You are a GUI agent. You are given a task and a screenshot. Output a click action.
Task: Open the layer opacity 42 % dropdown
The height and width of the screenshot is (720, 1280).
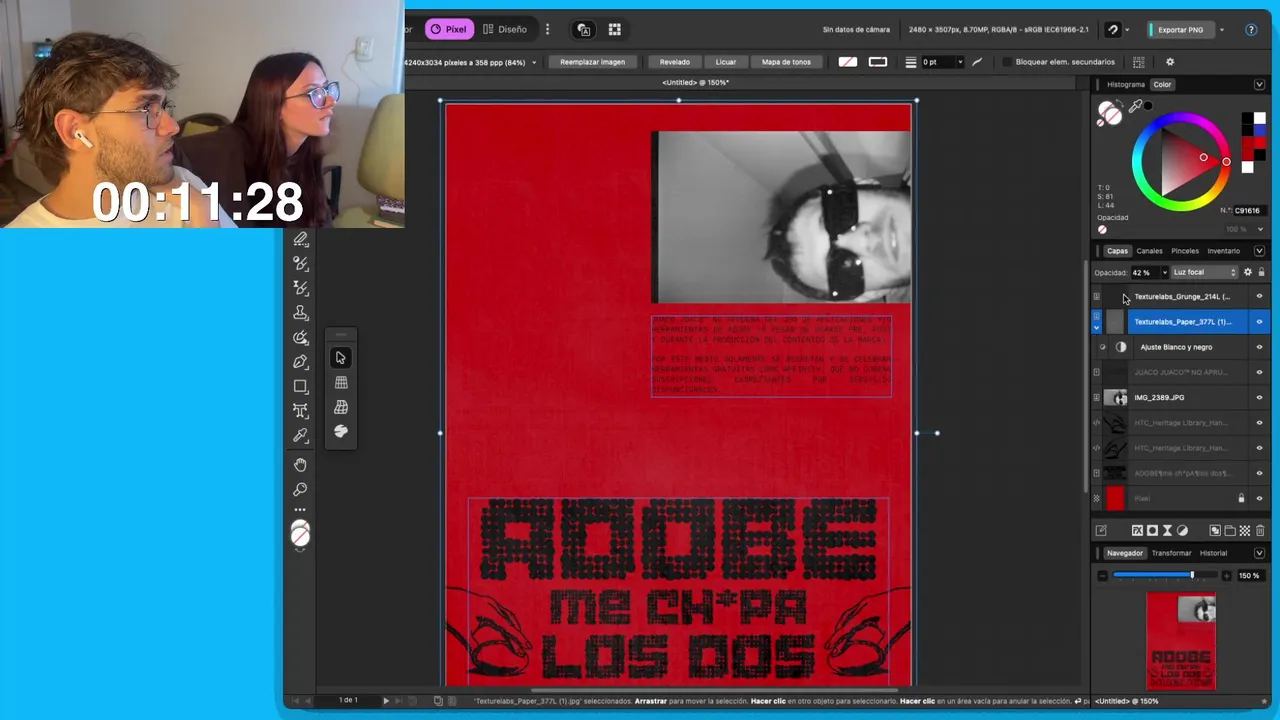coord(1164,272)
